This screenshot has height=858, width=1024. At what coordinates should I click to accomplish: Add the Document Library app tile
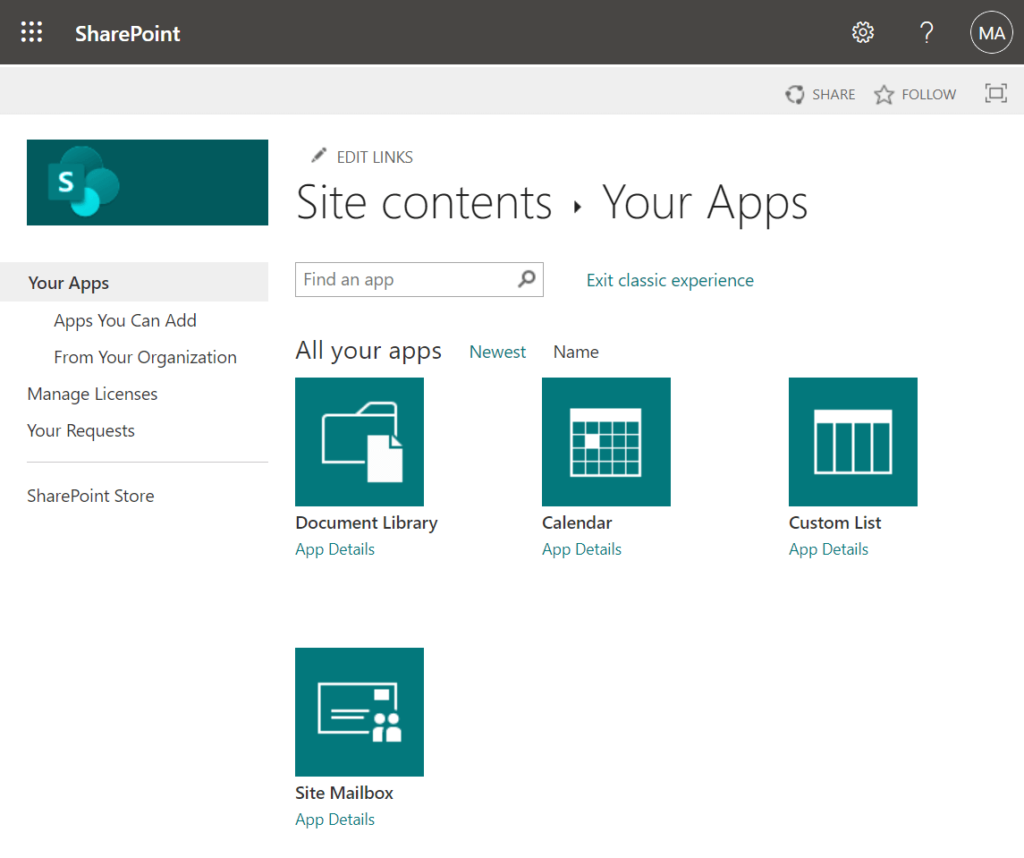pyautogui.click(x=359, y=441)
